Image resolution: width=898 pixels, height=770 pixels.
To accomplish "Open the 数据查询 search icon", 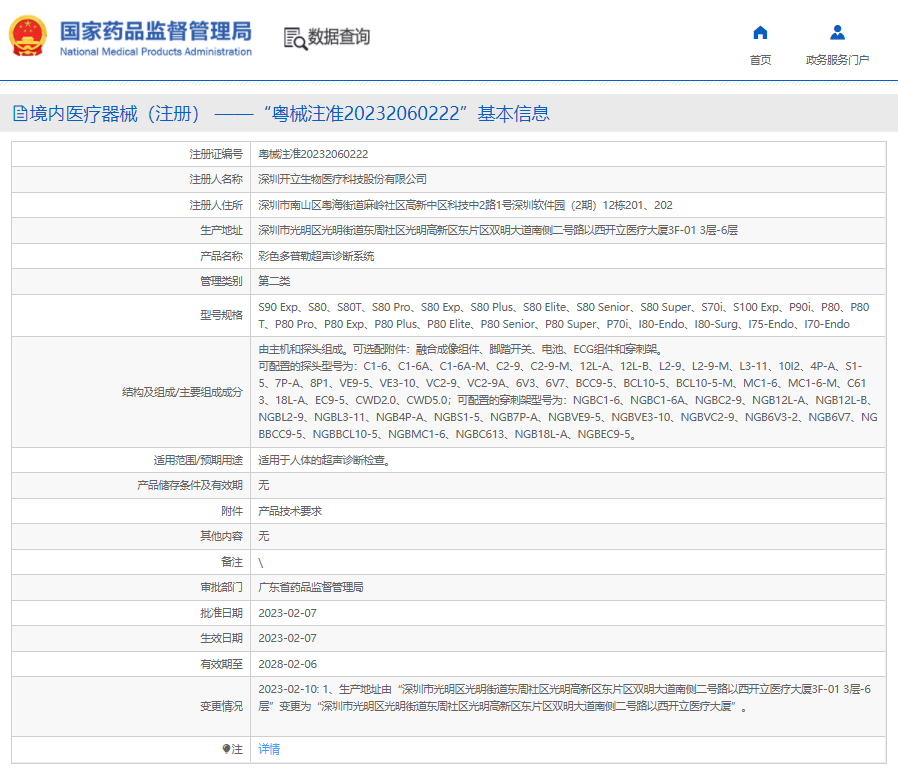I will [296, 38].
